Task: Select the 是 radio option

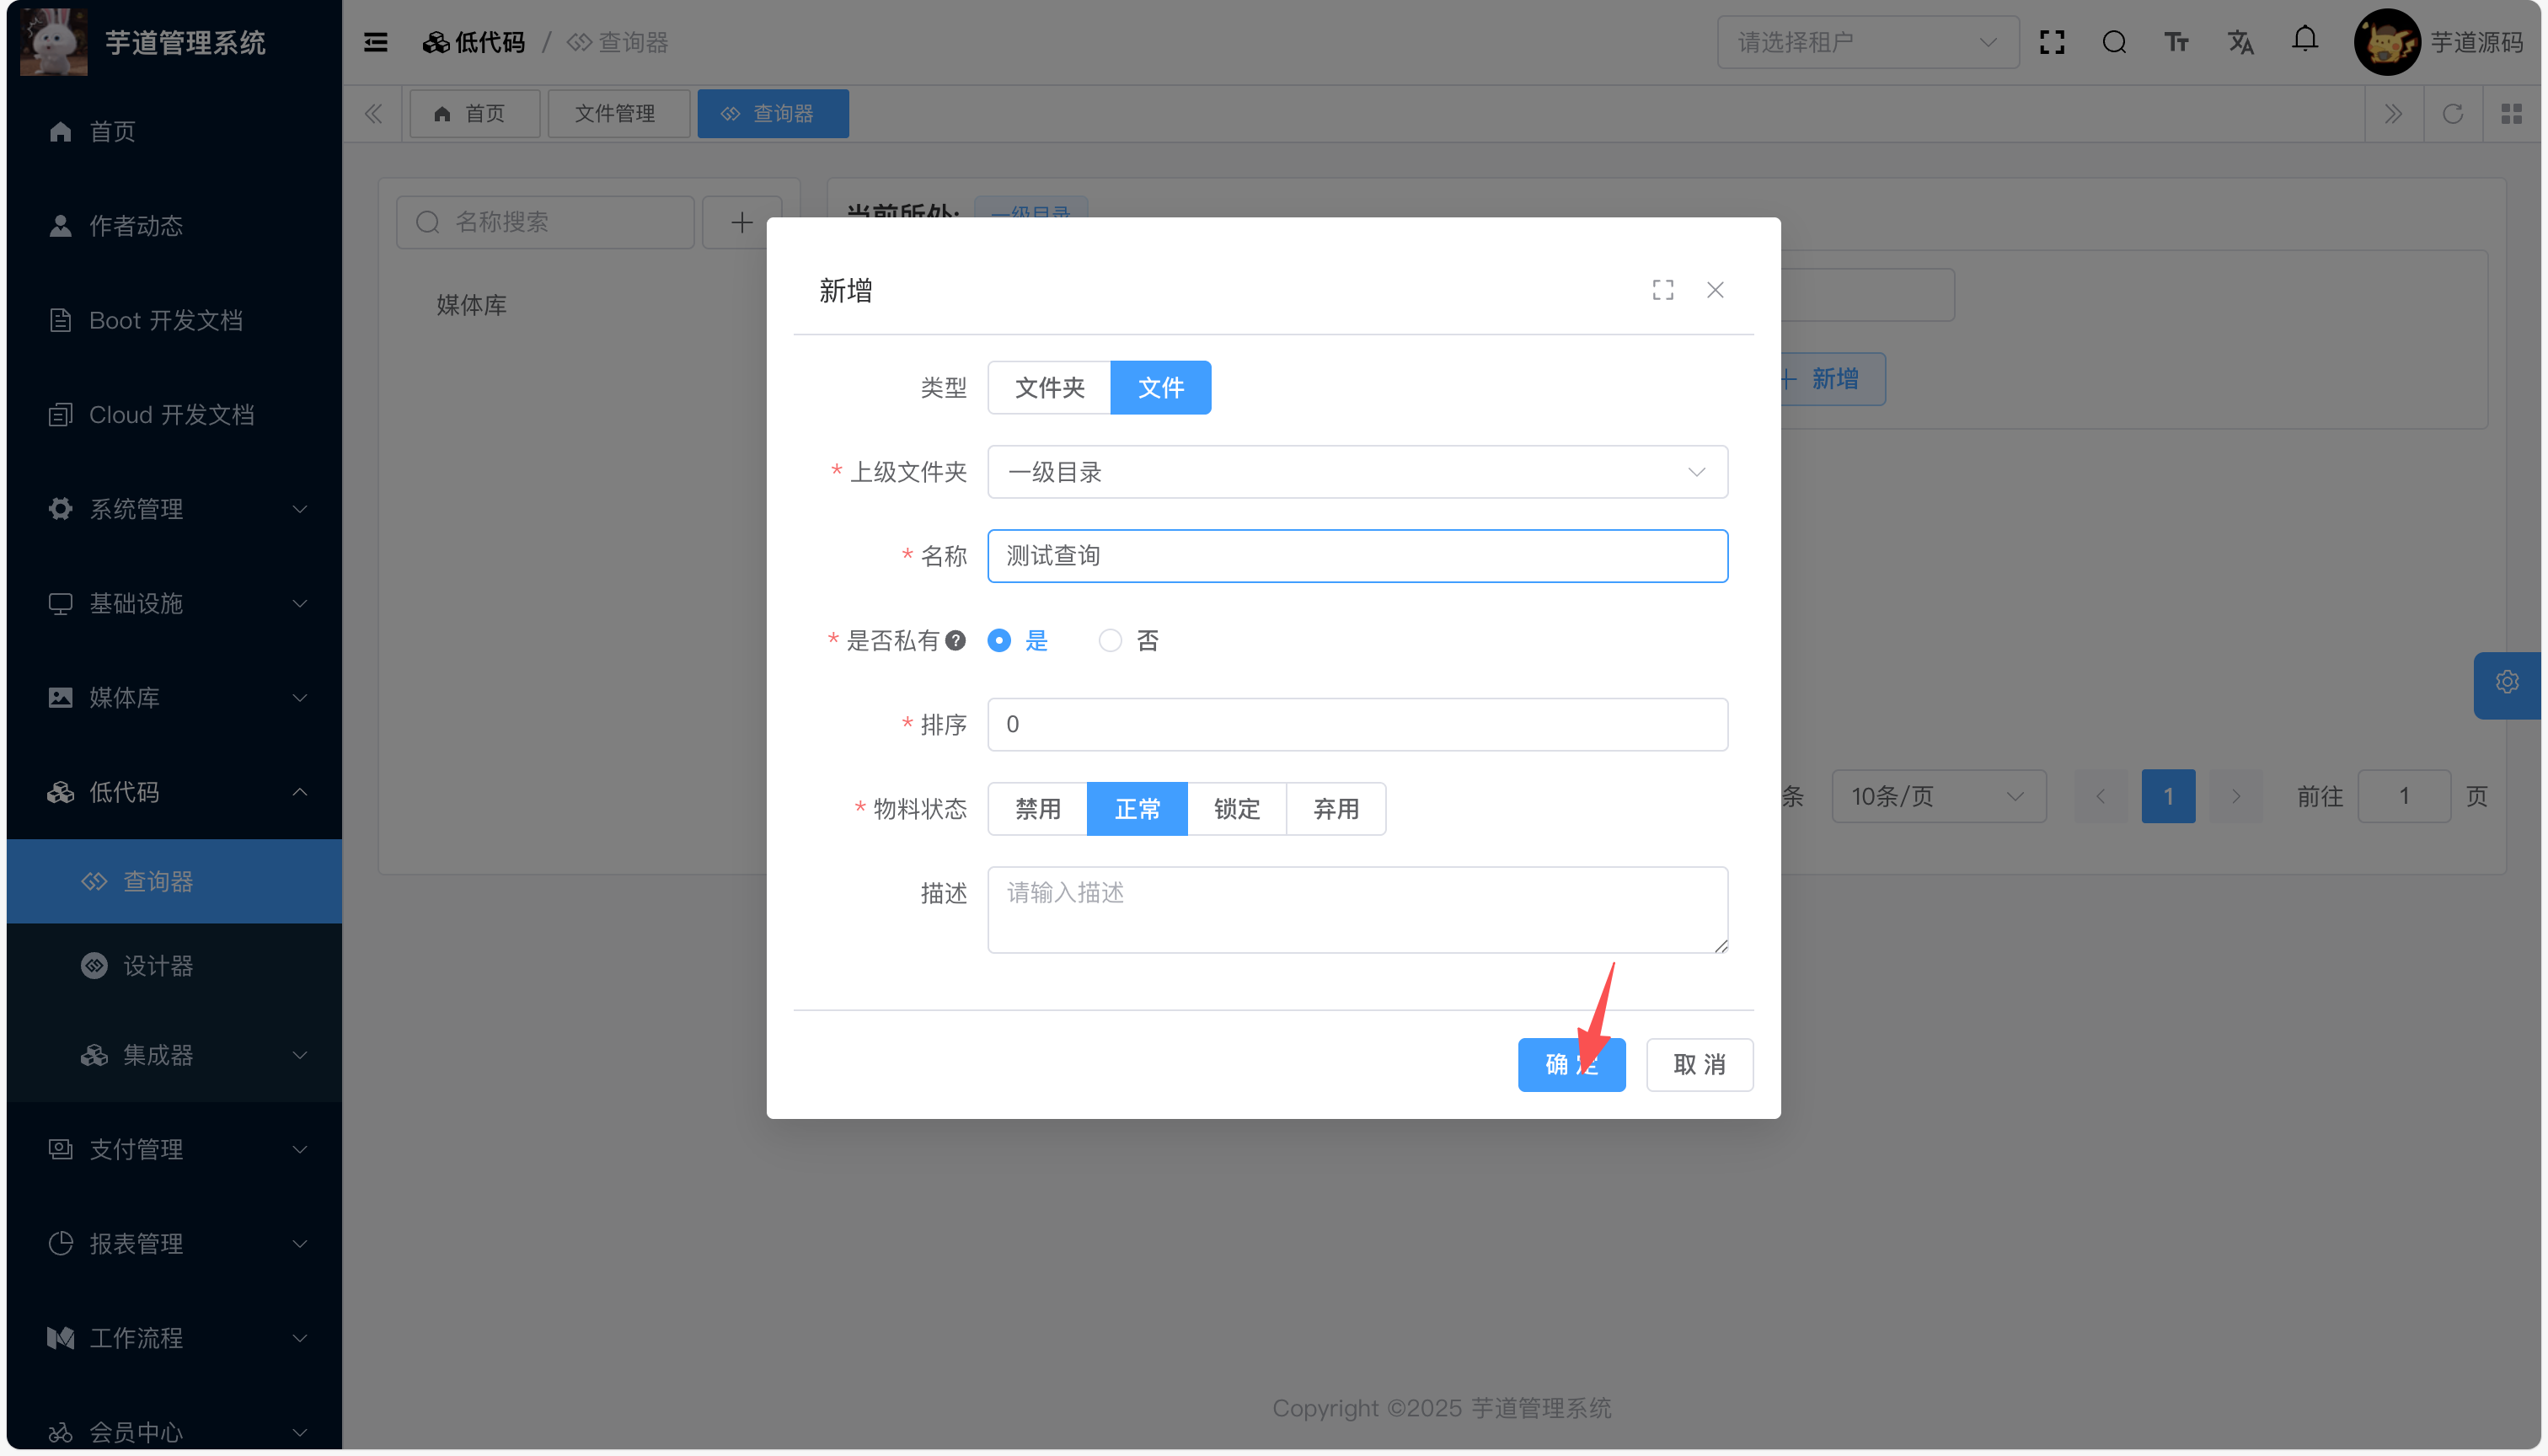Action: tap(999, 640)
